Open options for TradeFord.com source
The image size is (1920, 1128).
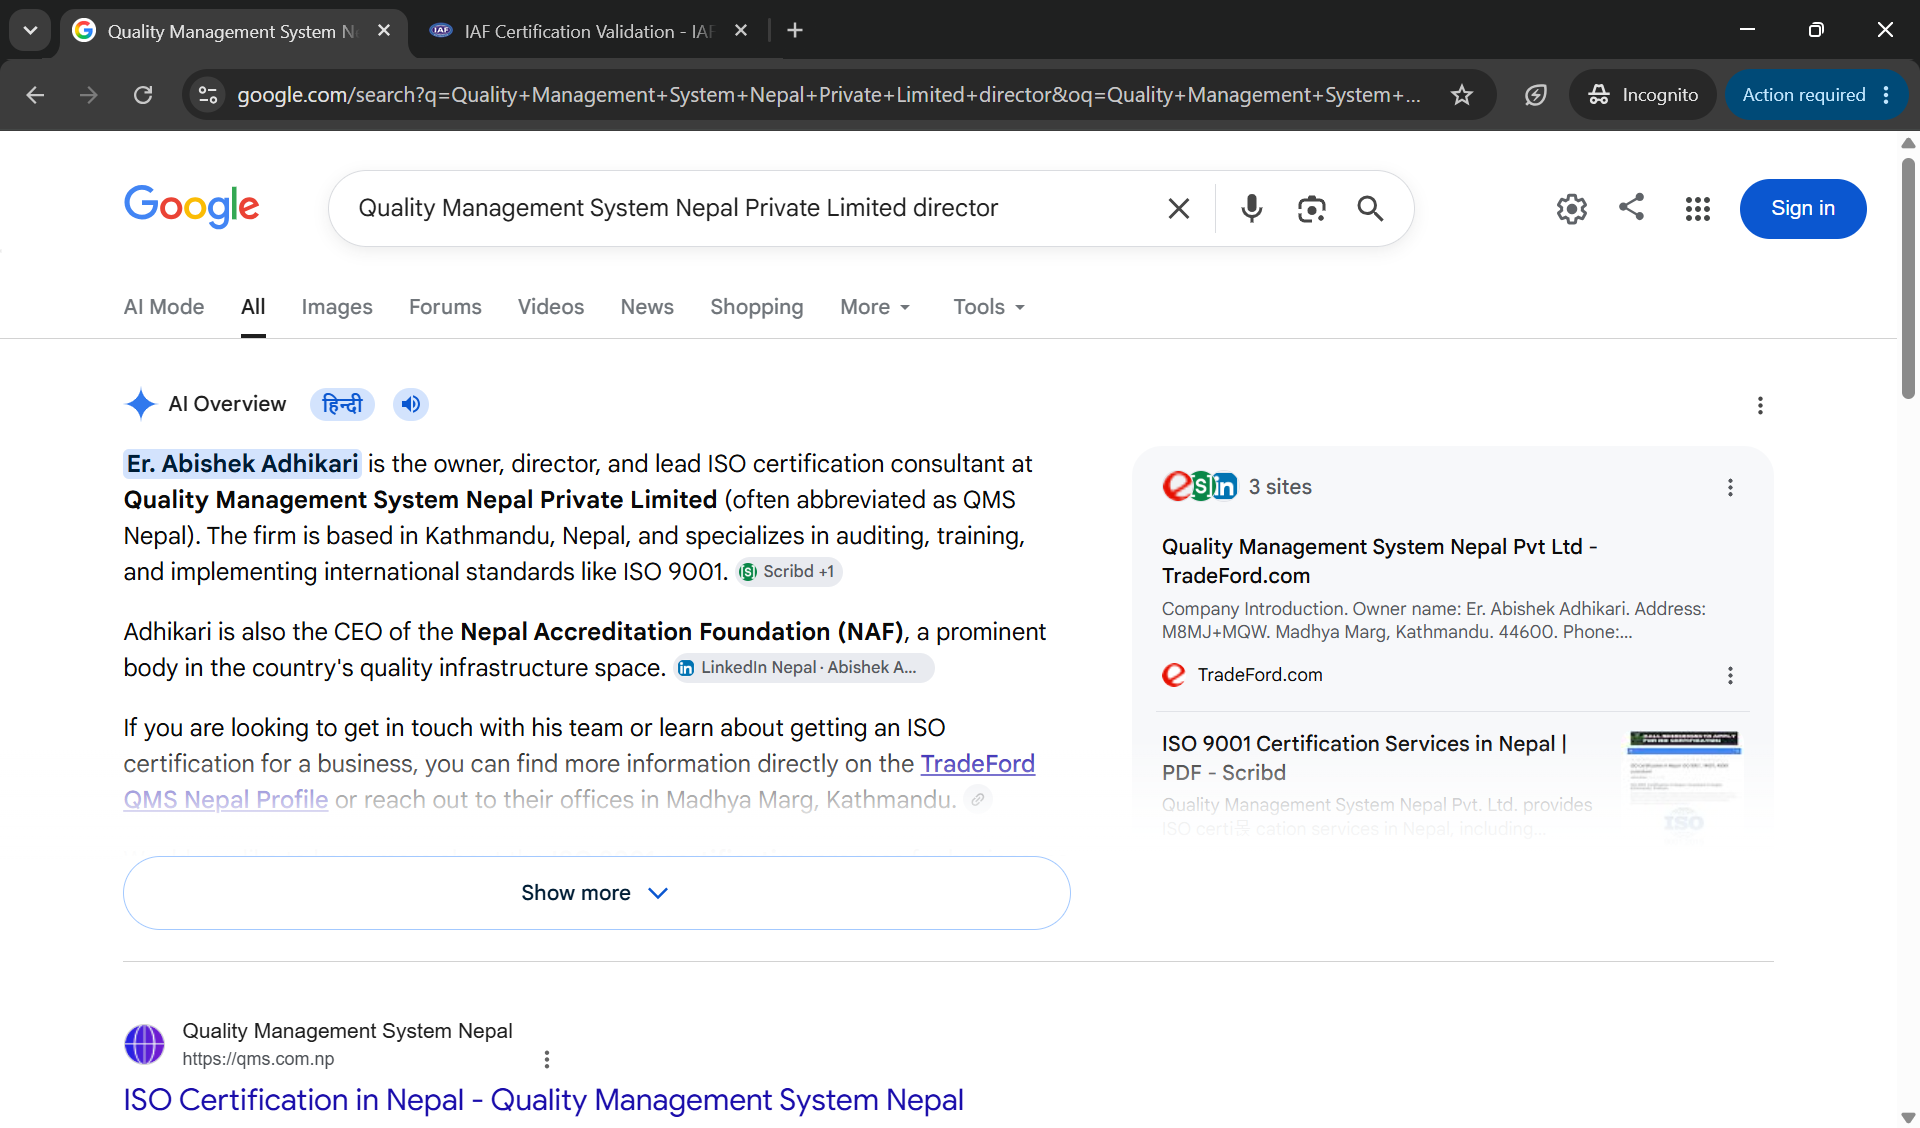pyautogui.click(x=1730, y=675)
